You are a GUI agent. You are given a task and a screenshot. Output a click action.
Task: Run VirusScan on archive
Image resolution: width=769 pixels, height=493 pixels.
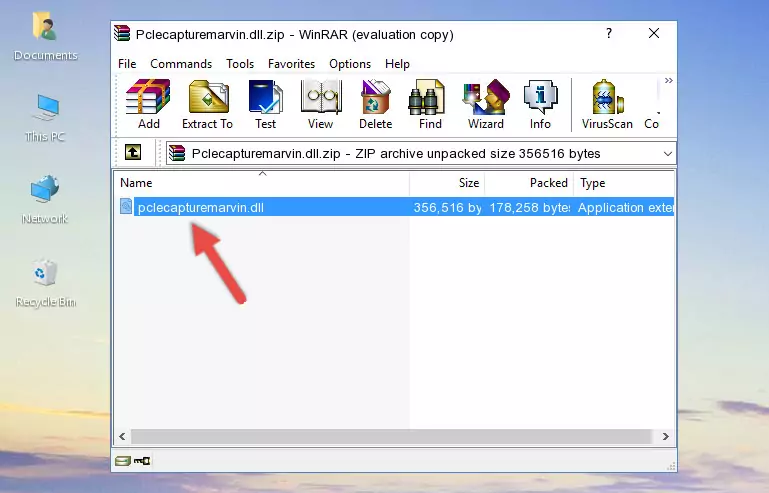pyautogui.click(x=607, y=104)
